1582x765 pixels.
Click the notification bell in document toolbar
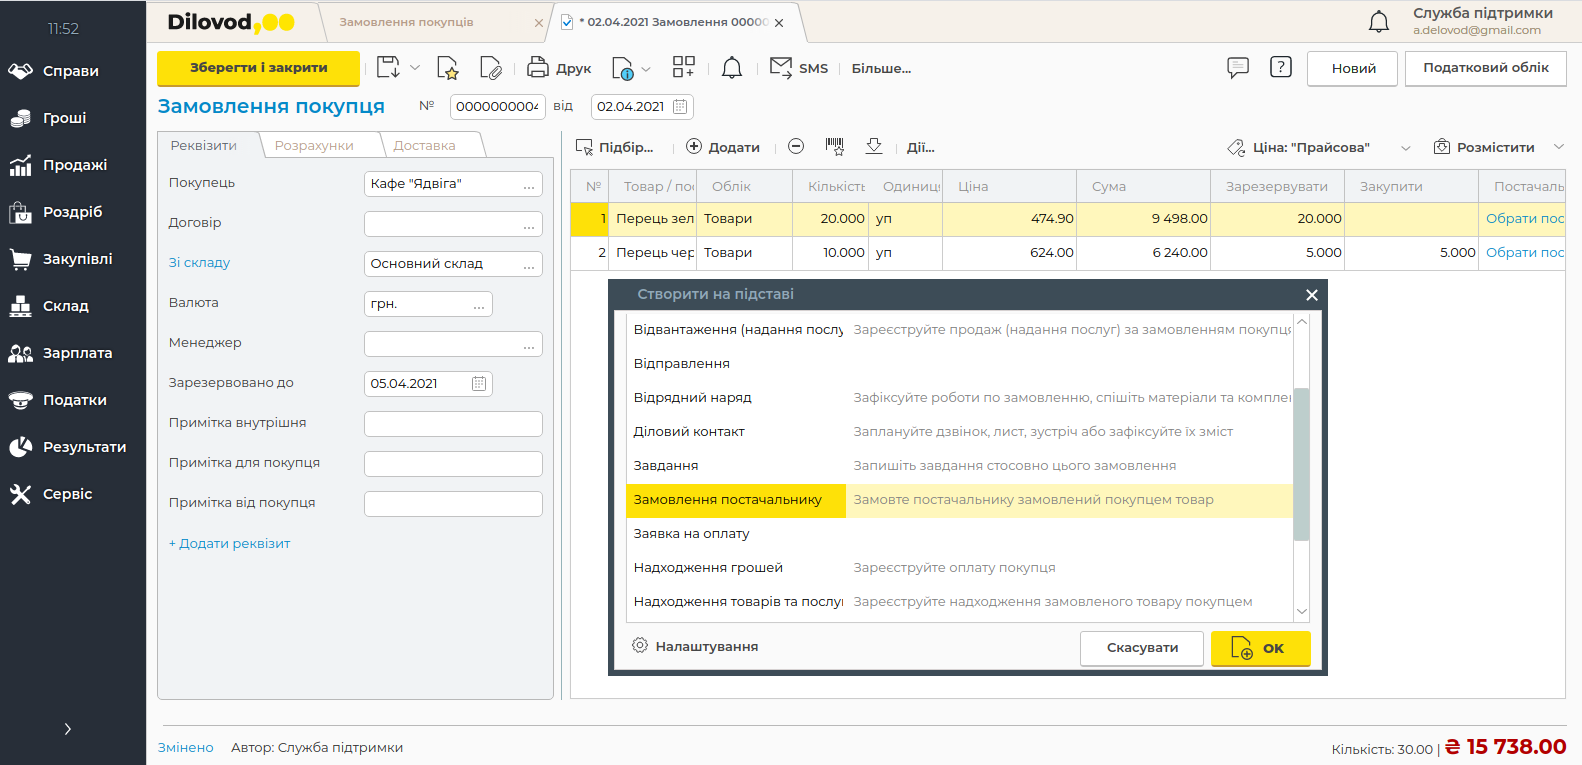732,68
